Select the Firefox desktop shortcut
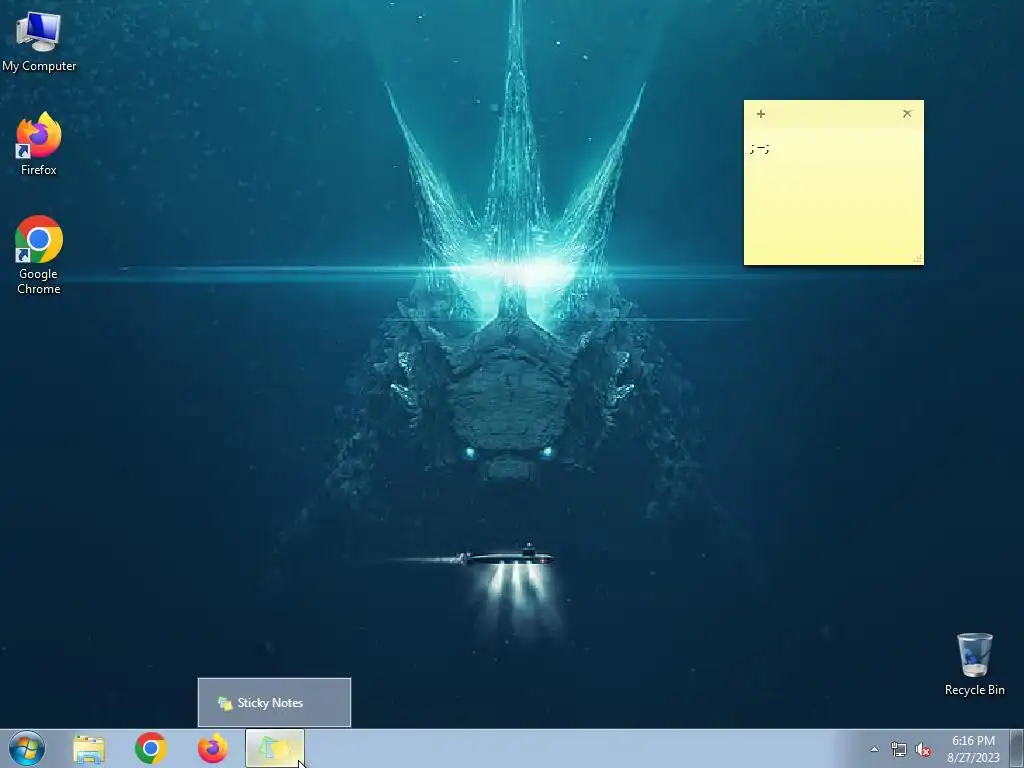Viewport: 1024px width, 768px height. pyautogui.click(x=39, y=144)
